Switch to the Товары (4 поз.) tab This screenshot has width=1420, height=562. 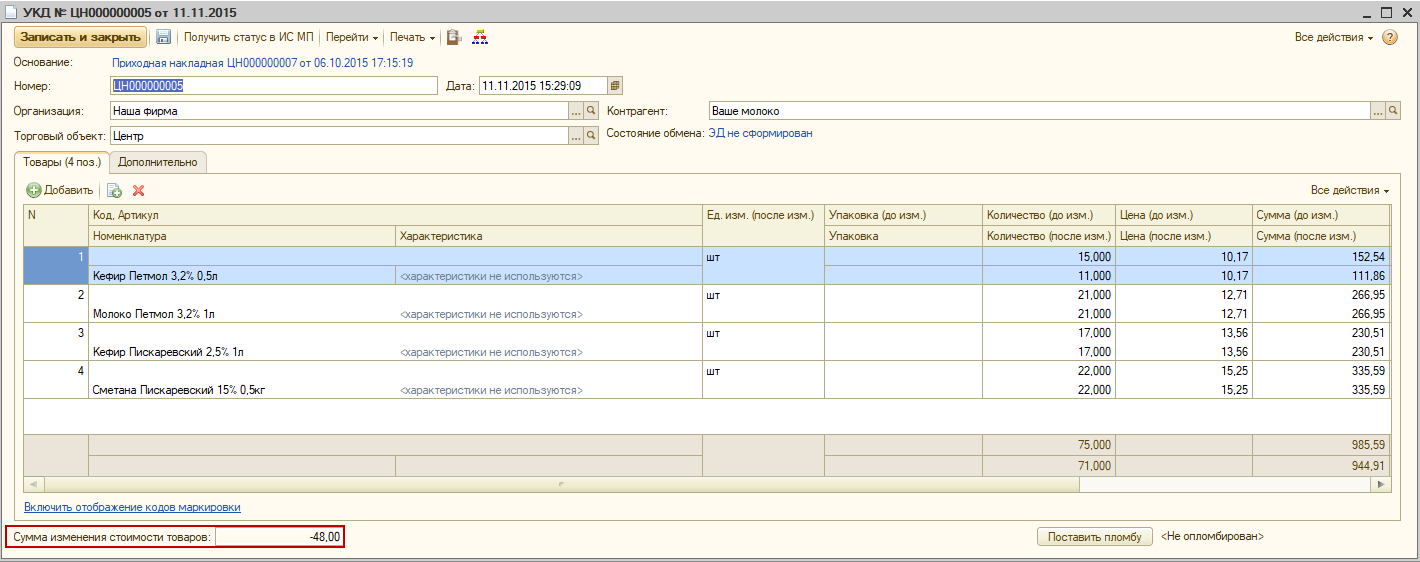[x=61, y=162]
